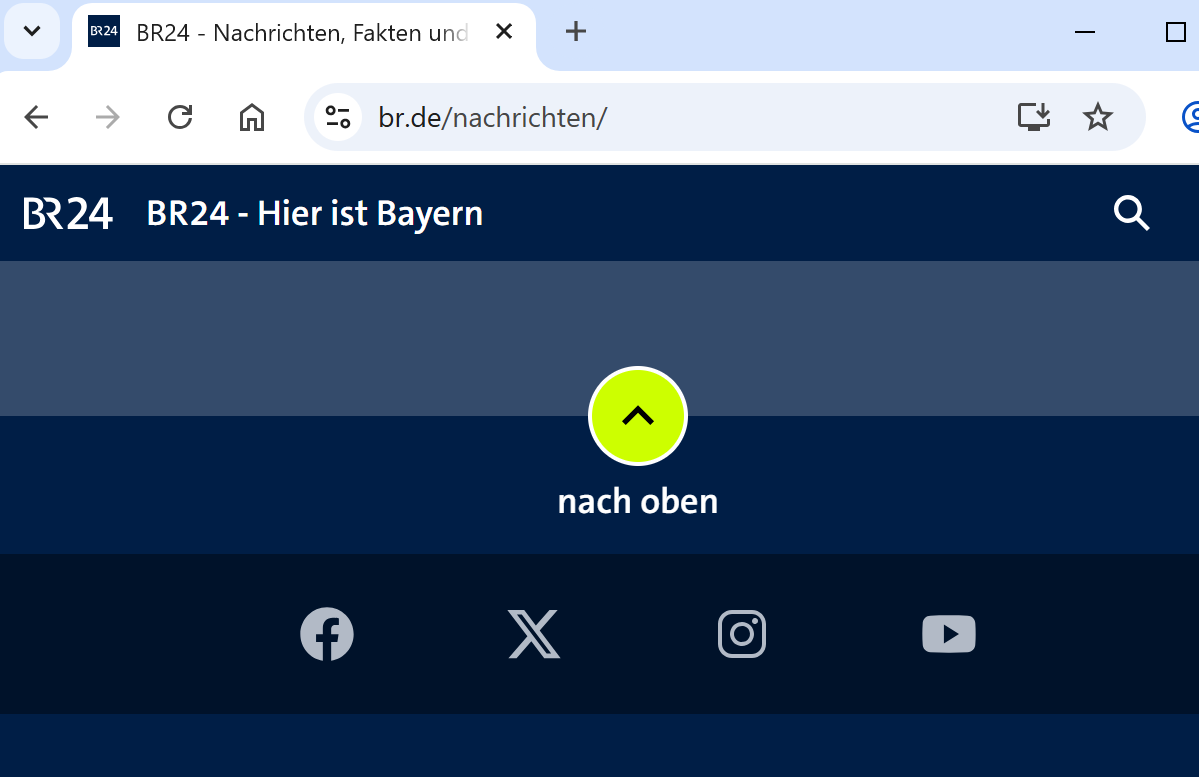The image size is (1199, 777).
Task: Click the browser forward arrow
Action: (x=108, y=118)
